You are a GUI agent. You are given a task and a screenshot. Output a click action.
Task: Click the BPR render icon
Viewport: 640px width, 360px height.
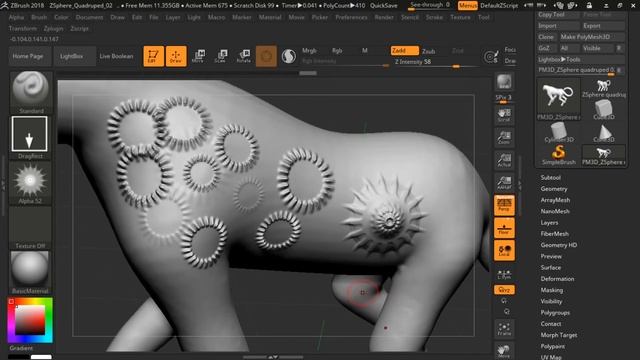504,82
